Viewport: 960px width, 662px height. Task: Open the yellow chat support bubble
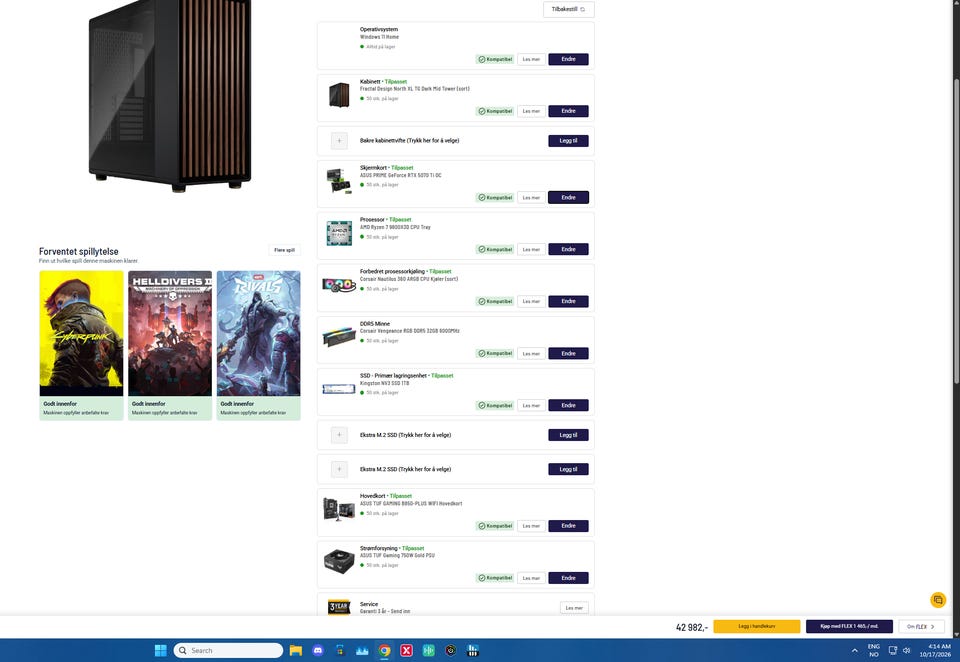tap(937, 600)
